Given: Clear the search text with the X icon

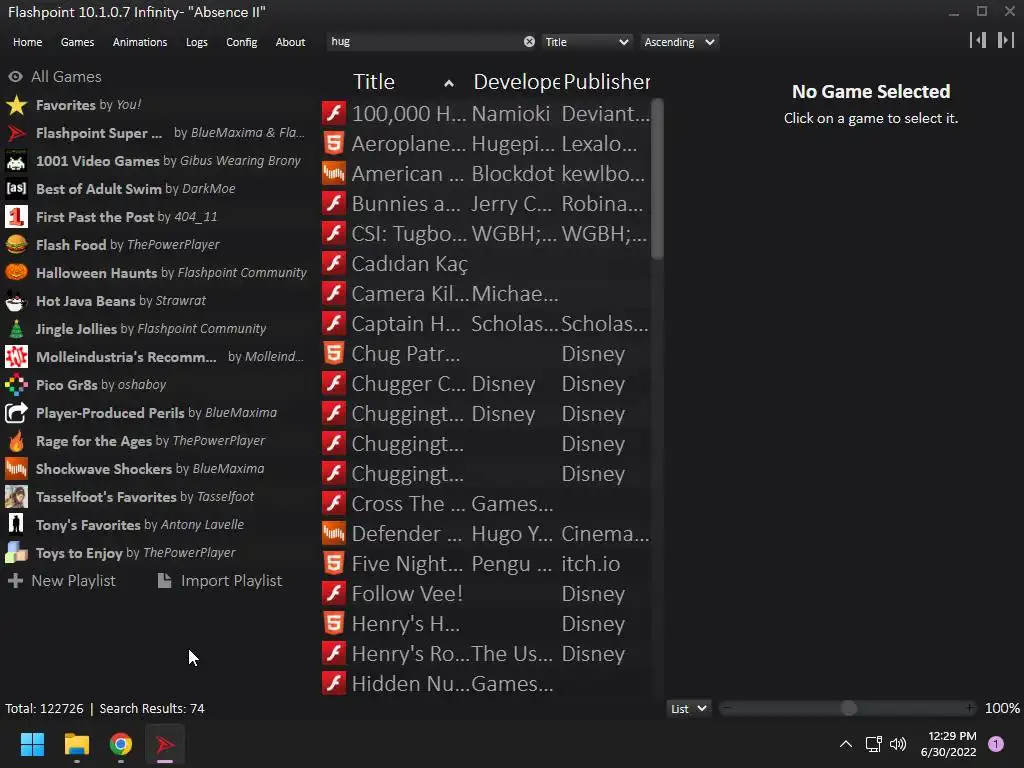Looking at the screenshot, I should click(529, 42).
